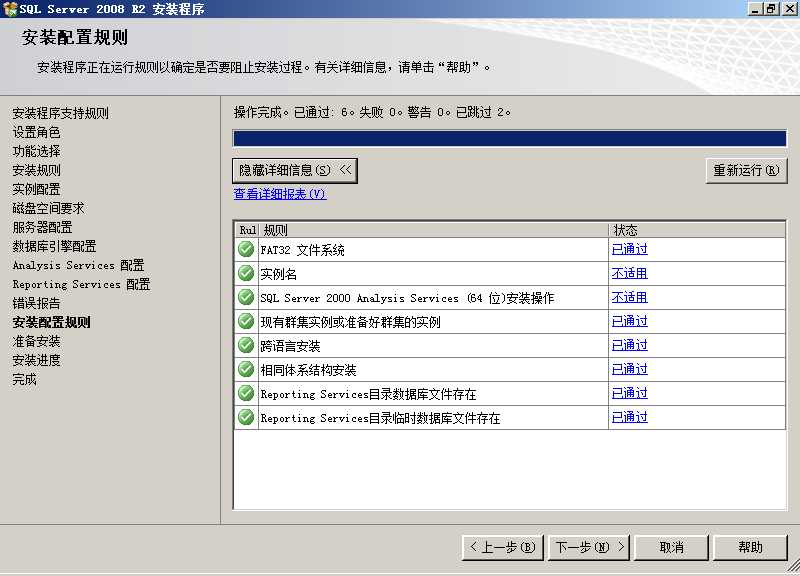Image resolution: width=800 pixels, height=576 pixels.
Task: Click green check icon beside 相同体系结构安装
Action: point(246,369)
